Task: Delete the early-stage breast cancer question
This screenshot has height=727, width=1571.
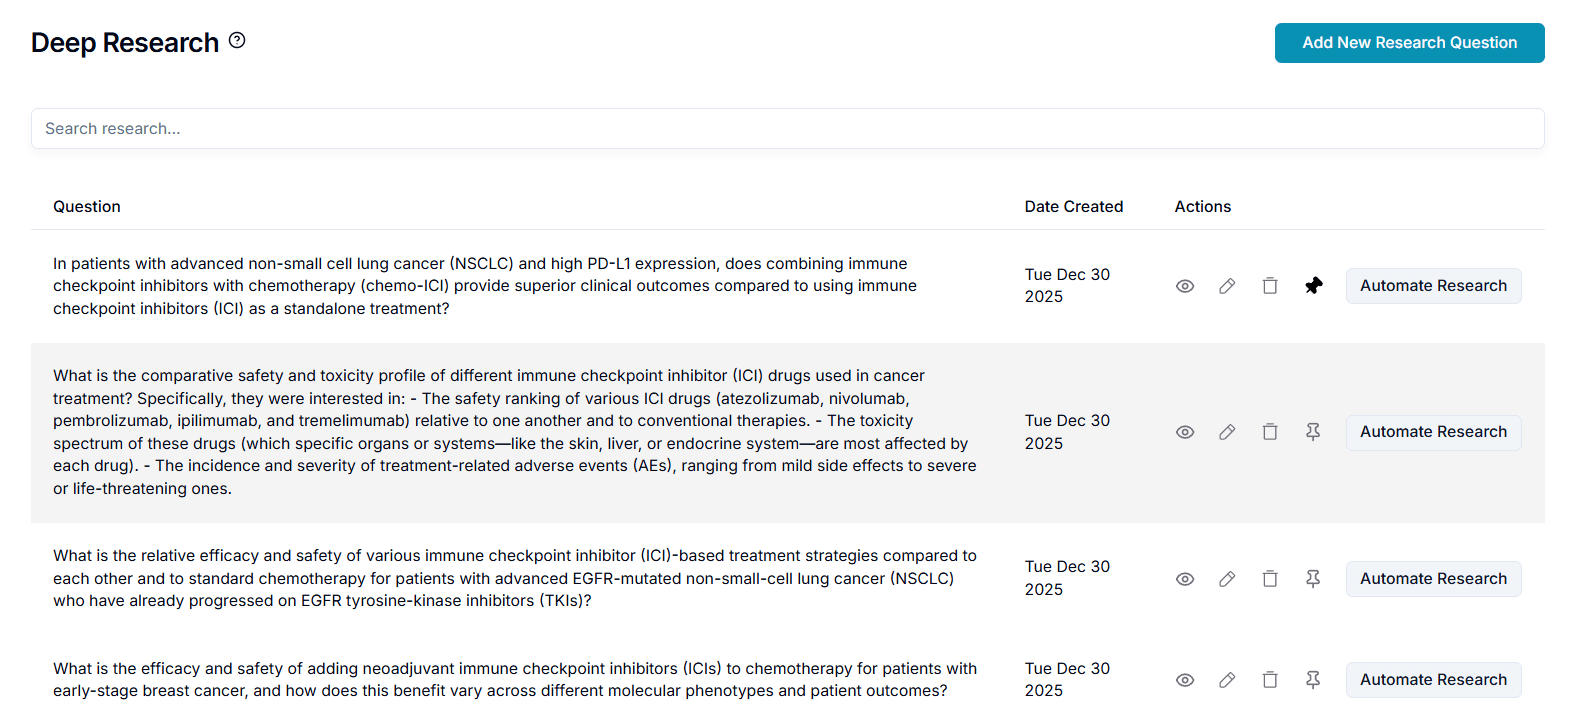Action: click(1270, 680)
